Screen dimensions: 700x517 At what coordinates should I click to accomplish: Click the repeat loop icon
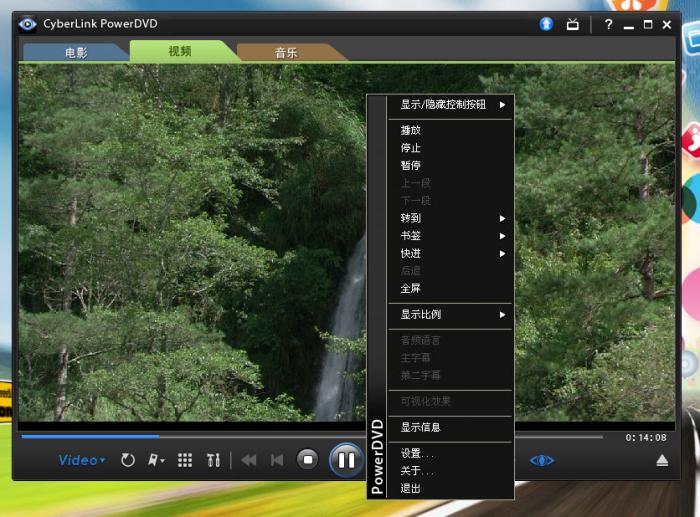click(128, 460)
